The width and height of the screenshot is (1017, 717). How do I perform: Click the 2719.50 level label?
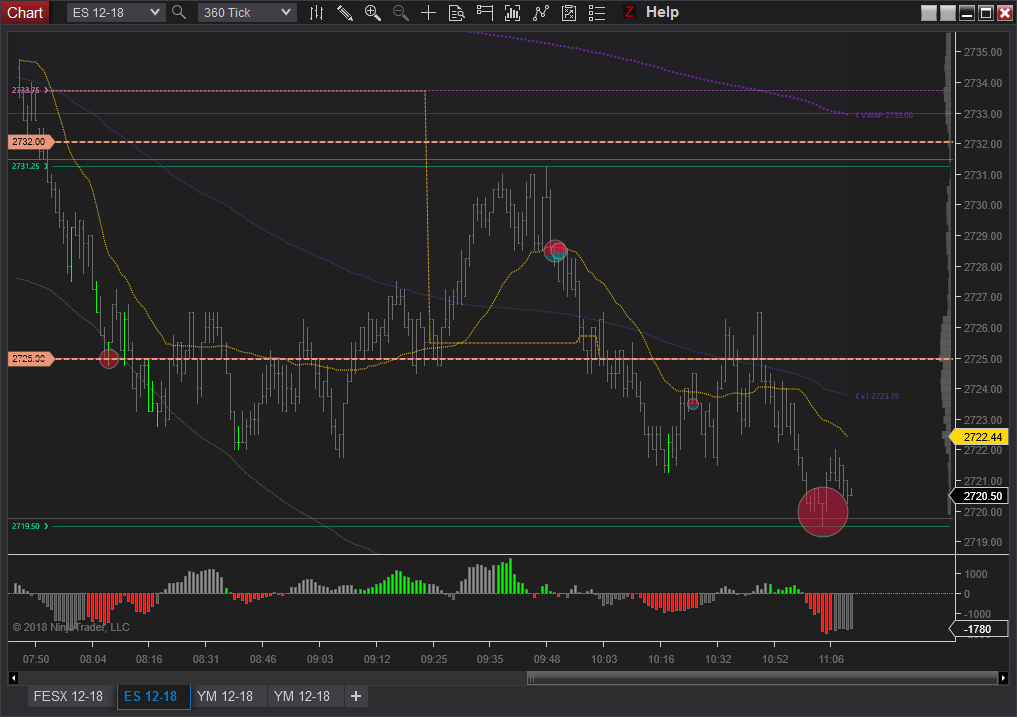30,526
